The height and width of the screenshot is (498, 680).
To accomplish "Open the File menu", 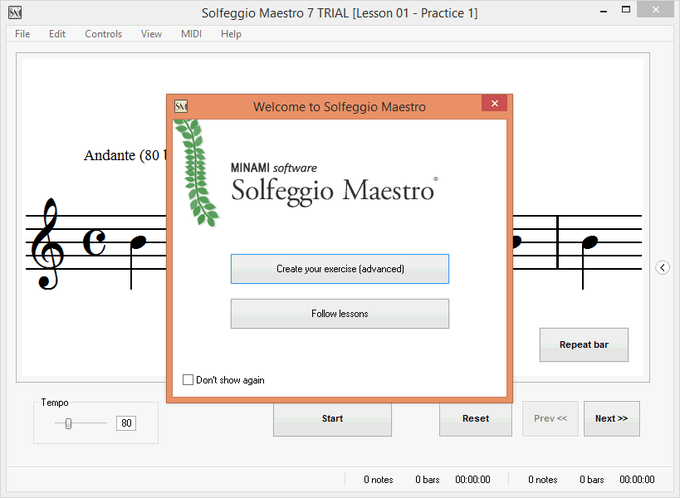I will (x=23, y=34).
